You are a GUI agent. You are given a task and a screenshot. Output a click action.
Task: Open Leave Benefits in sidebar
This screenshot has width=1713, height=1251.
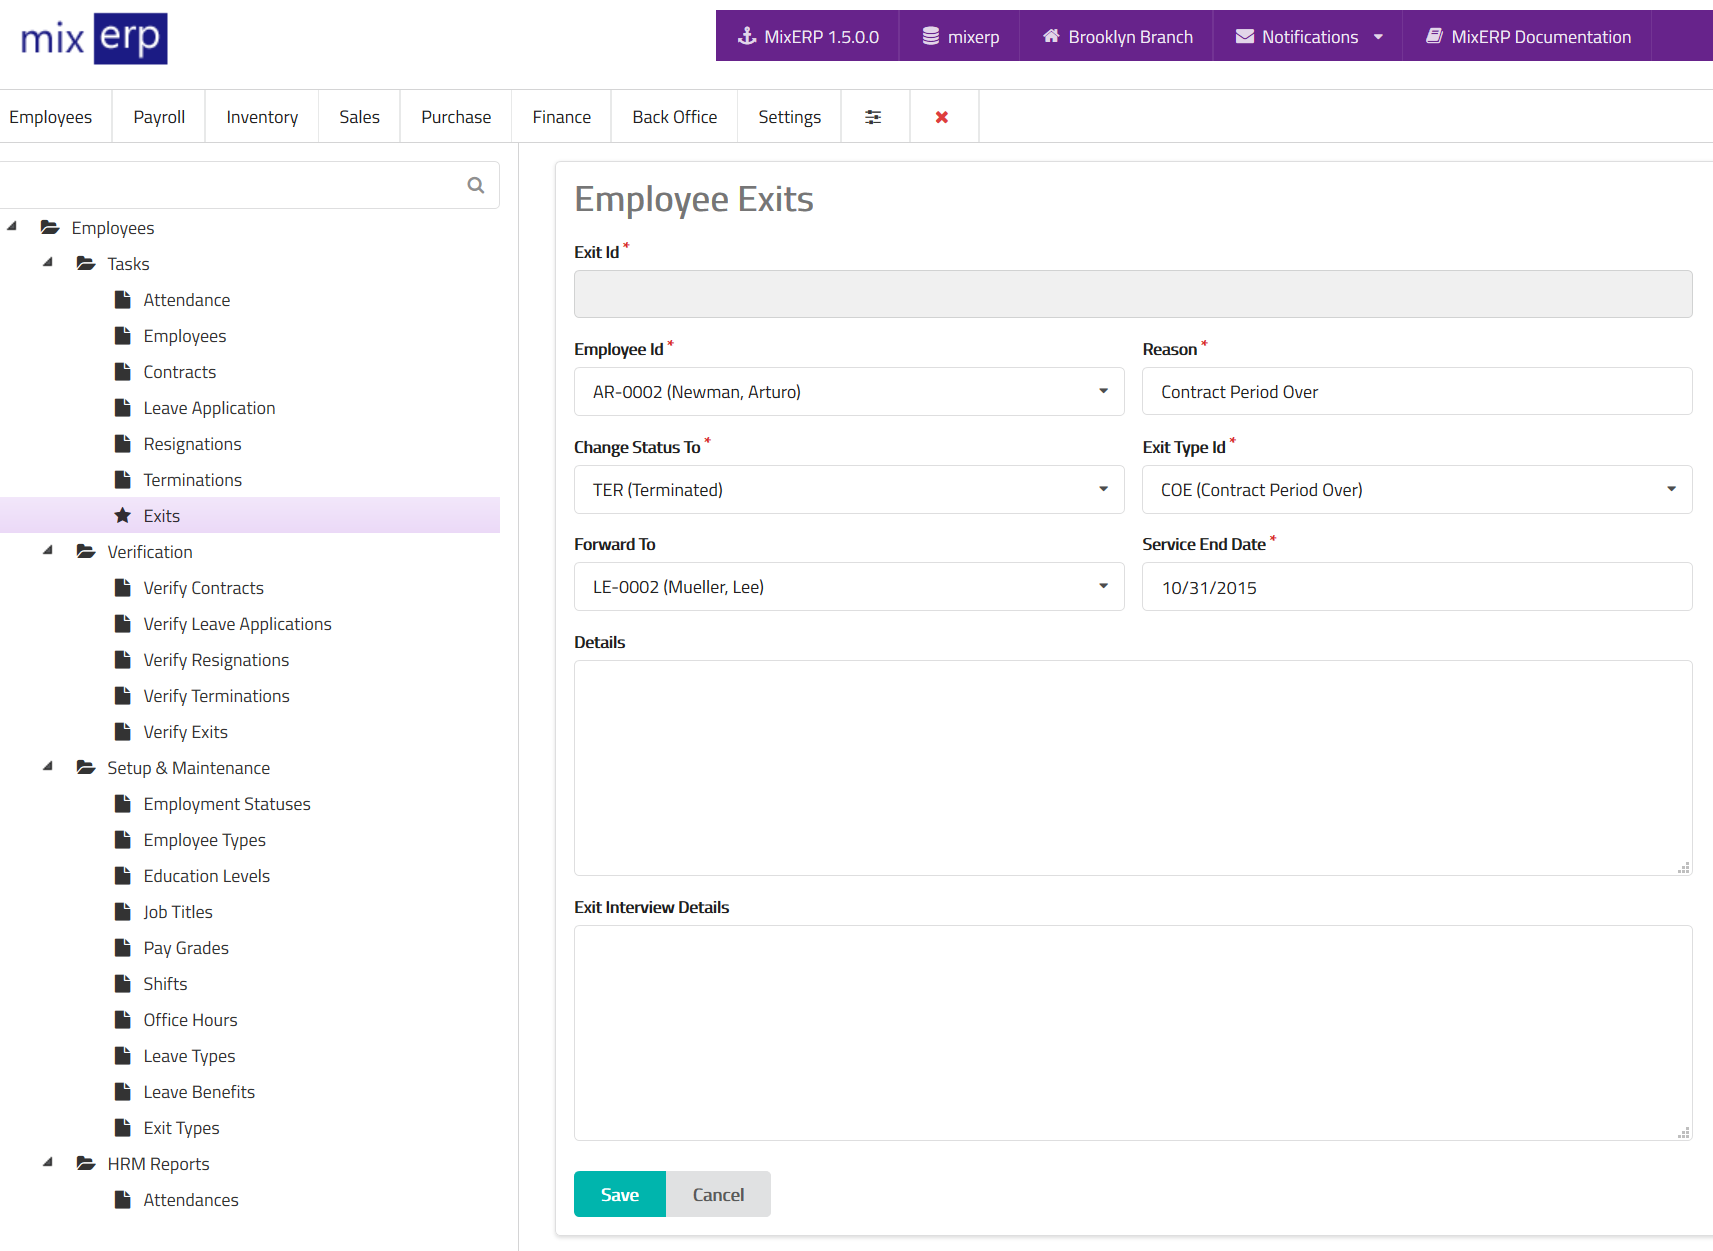199,1091
